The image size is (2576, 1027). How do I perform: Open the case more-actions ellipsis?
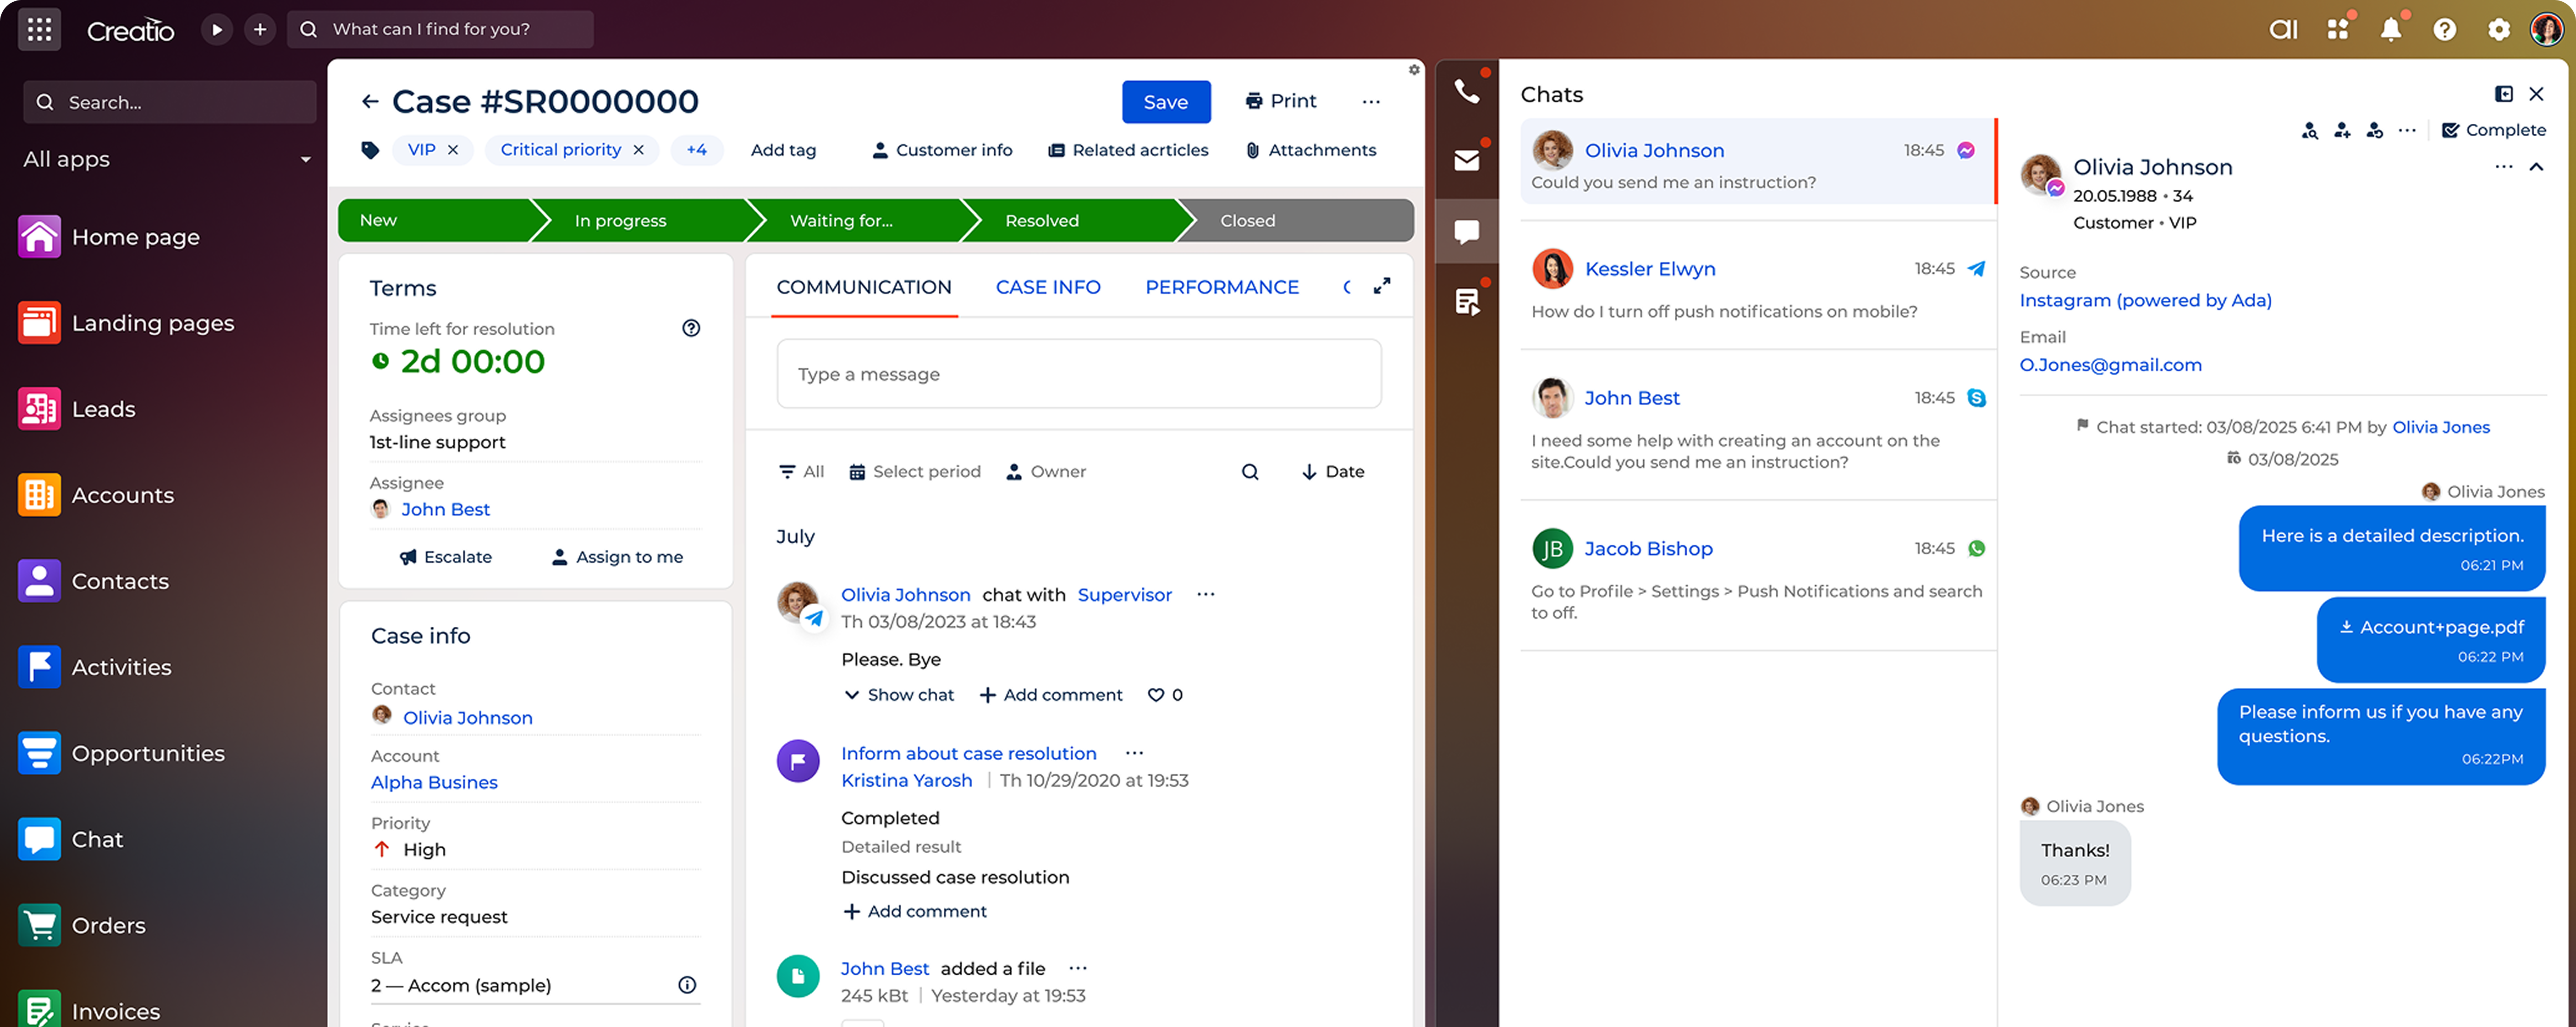1371,101
